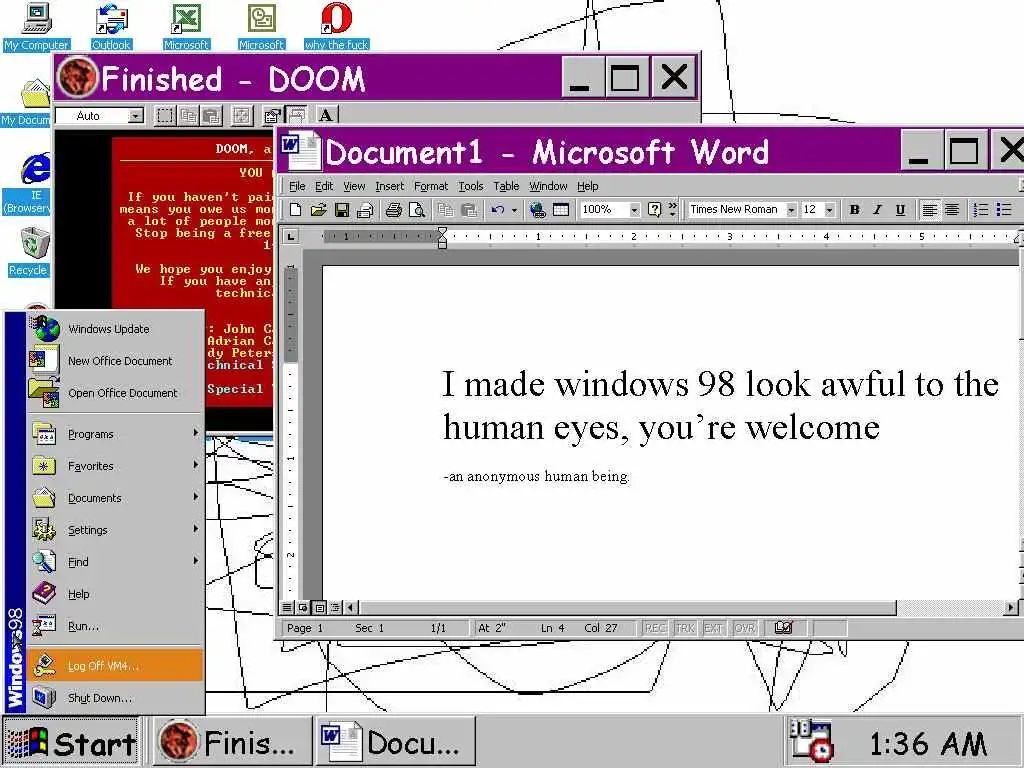Click the tab stop selector on ruler corner
Viewport: 1024px width, 768px height.
pos(291,236)
